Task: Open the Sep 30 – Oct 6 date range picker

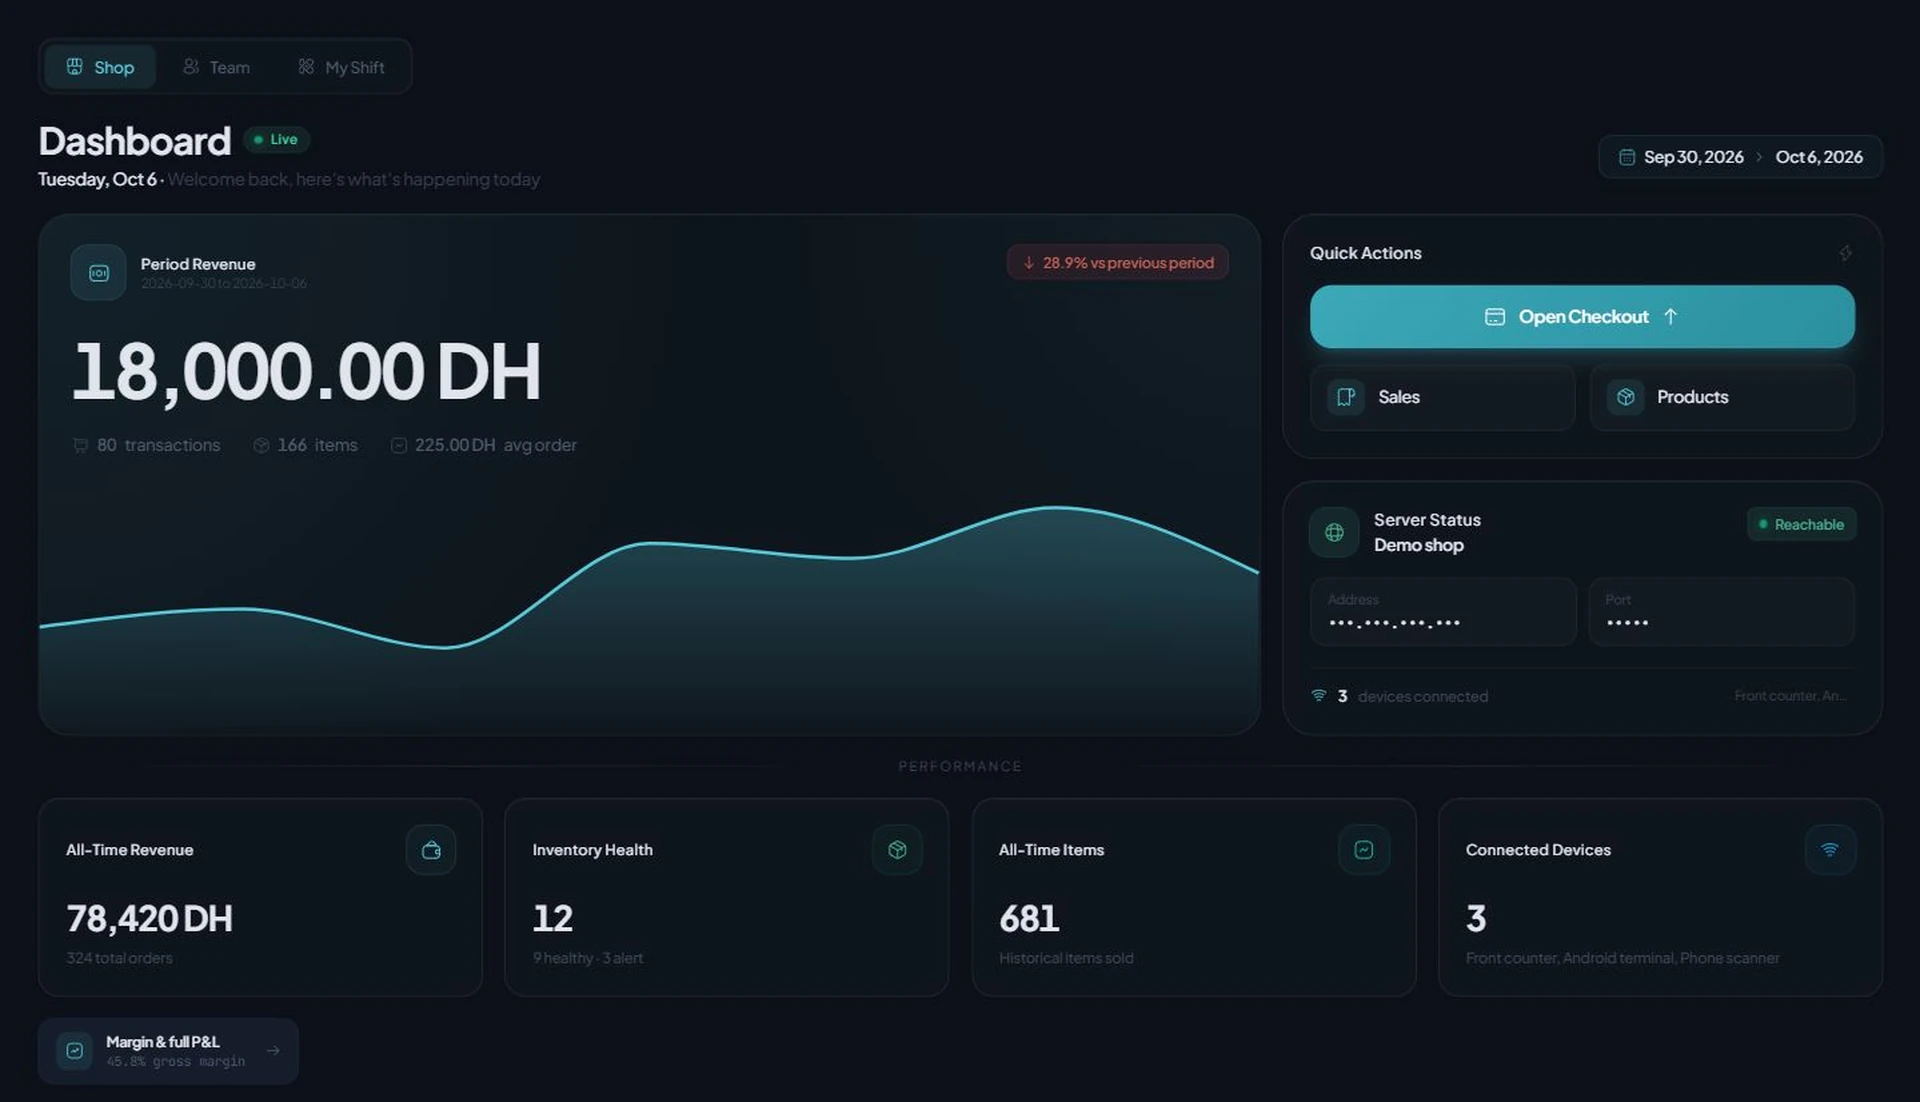Action: (x=1740, y=157)
